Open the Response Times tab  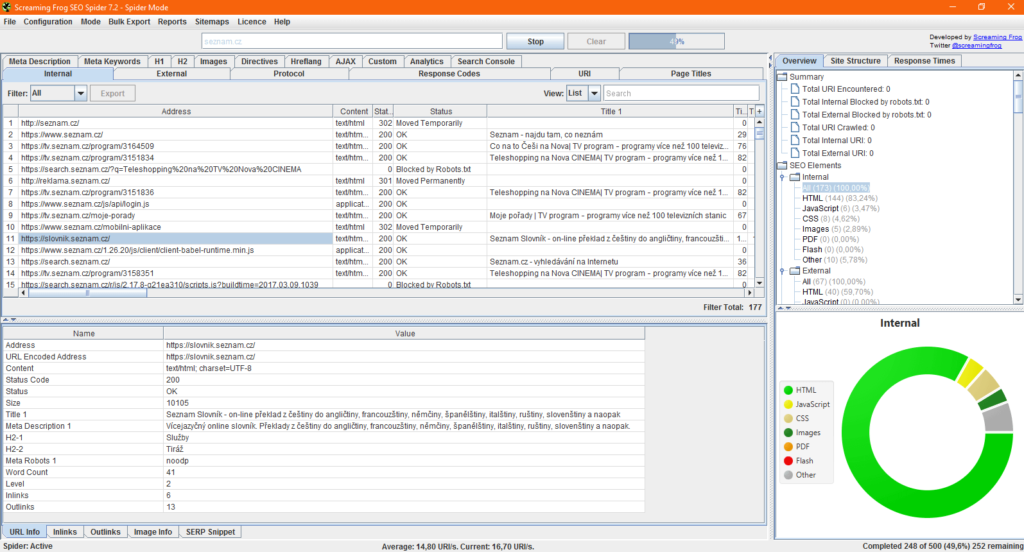[x=924, y=61]
